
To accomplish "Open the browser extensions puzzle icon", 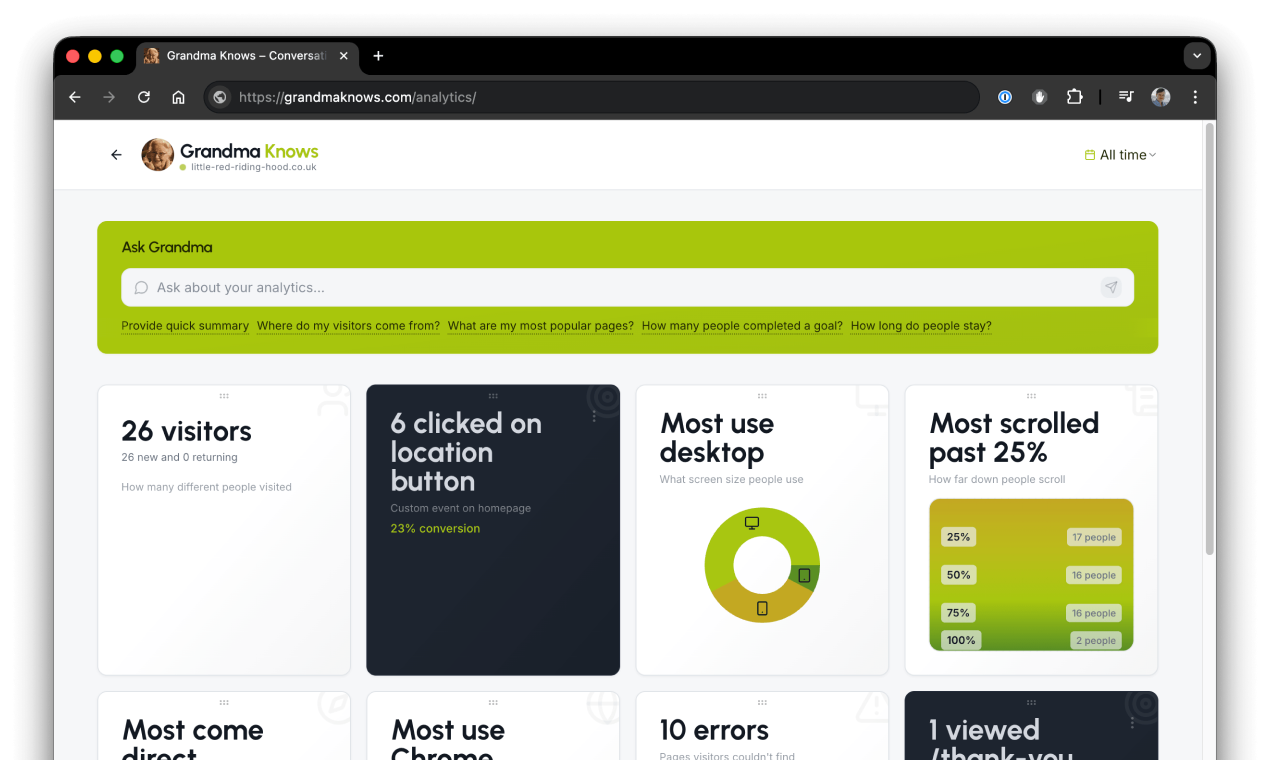I will 1074,97.
